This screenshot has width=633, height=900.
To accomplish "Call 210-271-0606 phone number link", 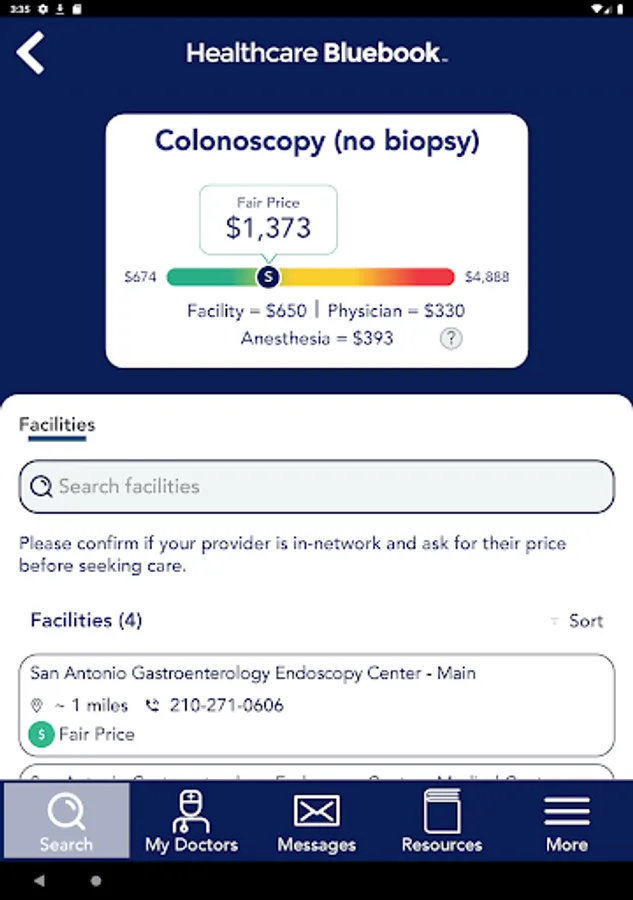I will (x=227, y=705).
